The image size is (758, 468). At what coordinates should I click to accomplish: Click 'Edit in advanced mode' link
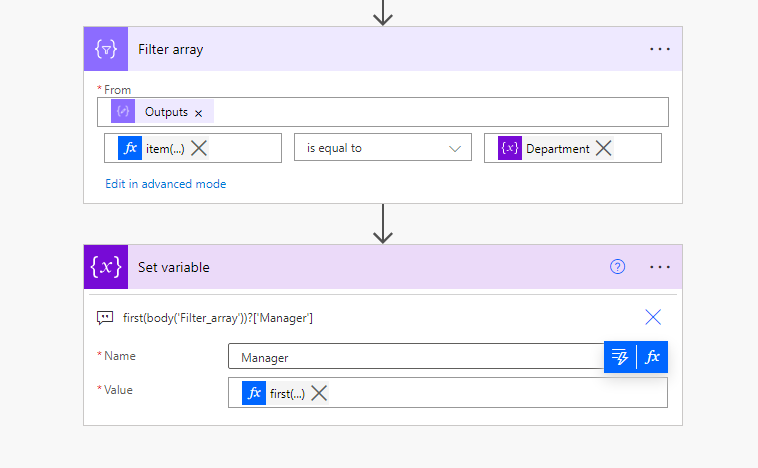166,184
